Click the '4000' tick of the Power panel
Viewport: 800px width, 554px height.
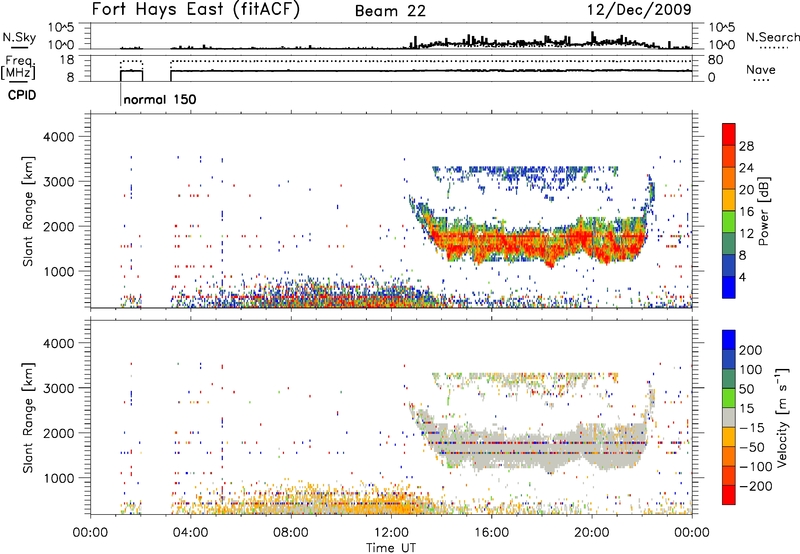59,137
